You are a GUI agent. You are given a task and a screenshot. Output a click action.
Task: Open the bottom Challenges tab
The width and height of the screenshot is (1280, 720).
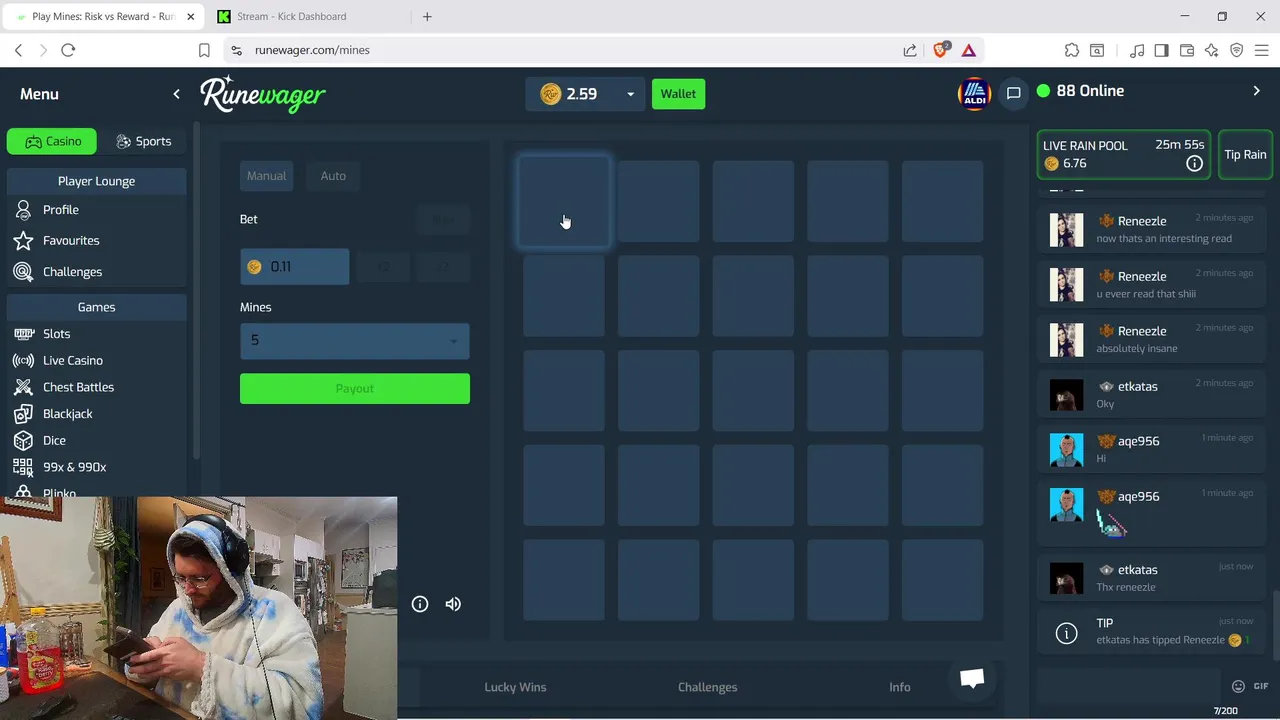707,687
